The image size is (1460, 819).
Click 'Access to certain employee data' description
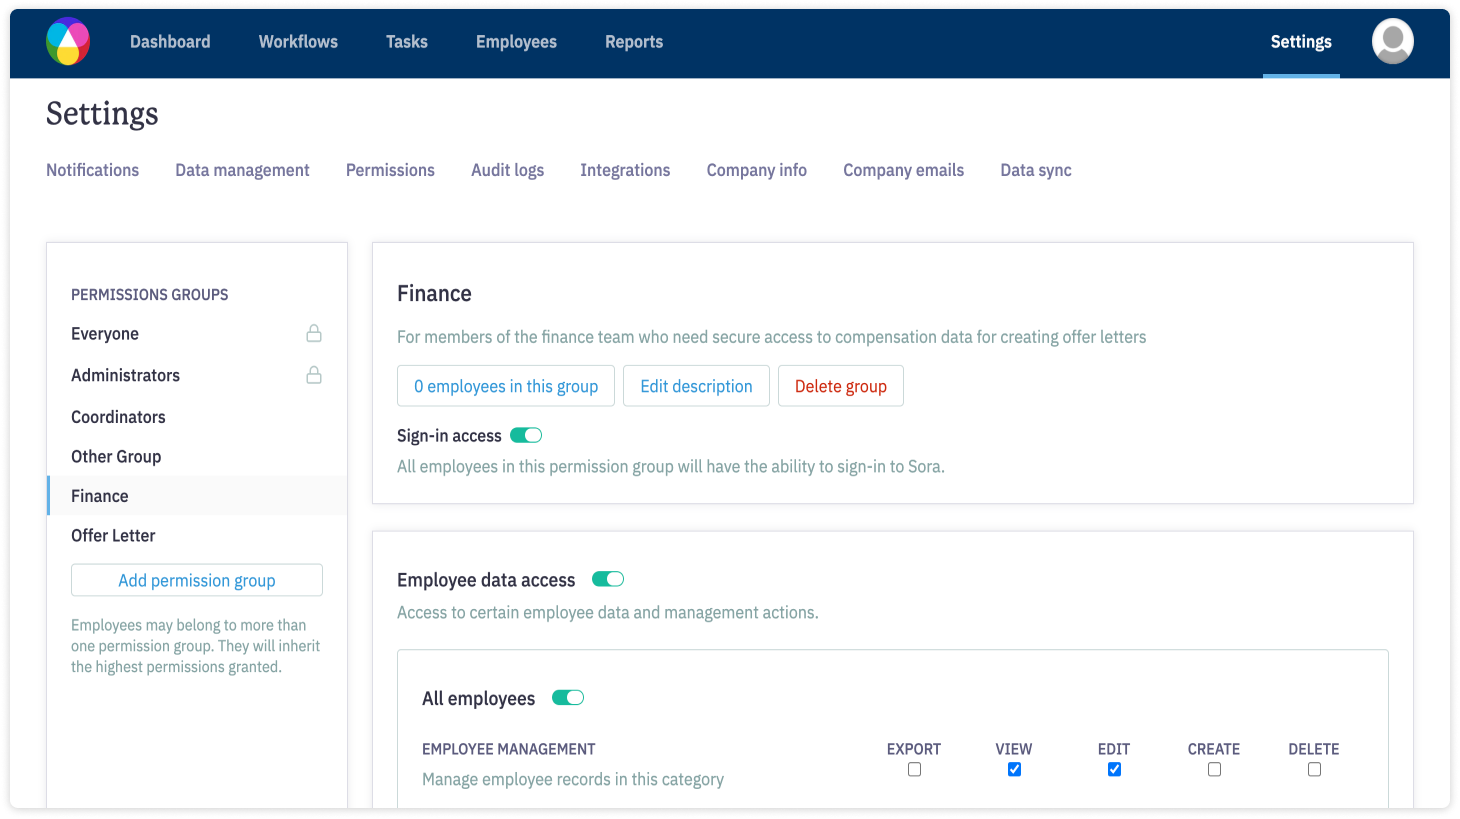click(x=608, y=612)
